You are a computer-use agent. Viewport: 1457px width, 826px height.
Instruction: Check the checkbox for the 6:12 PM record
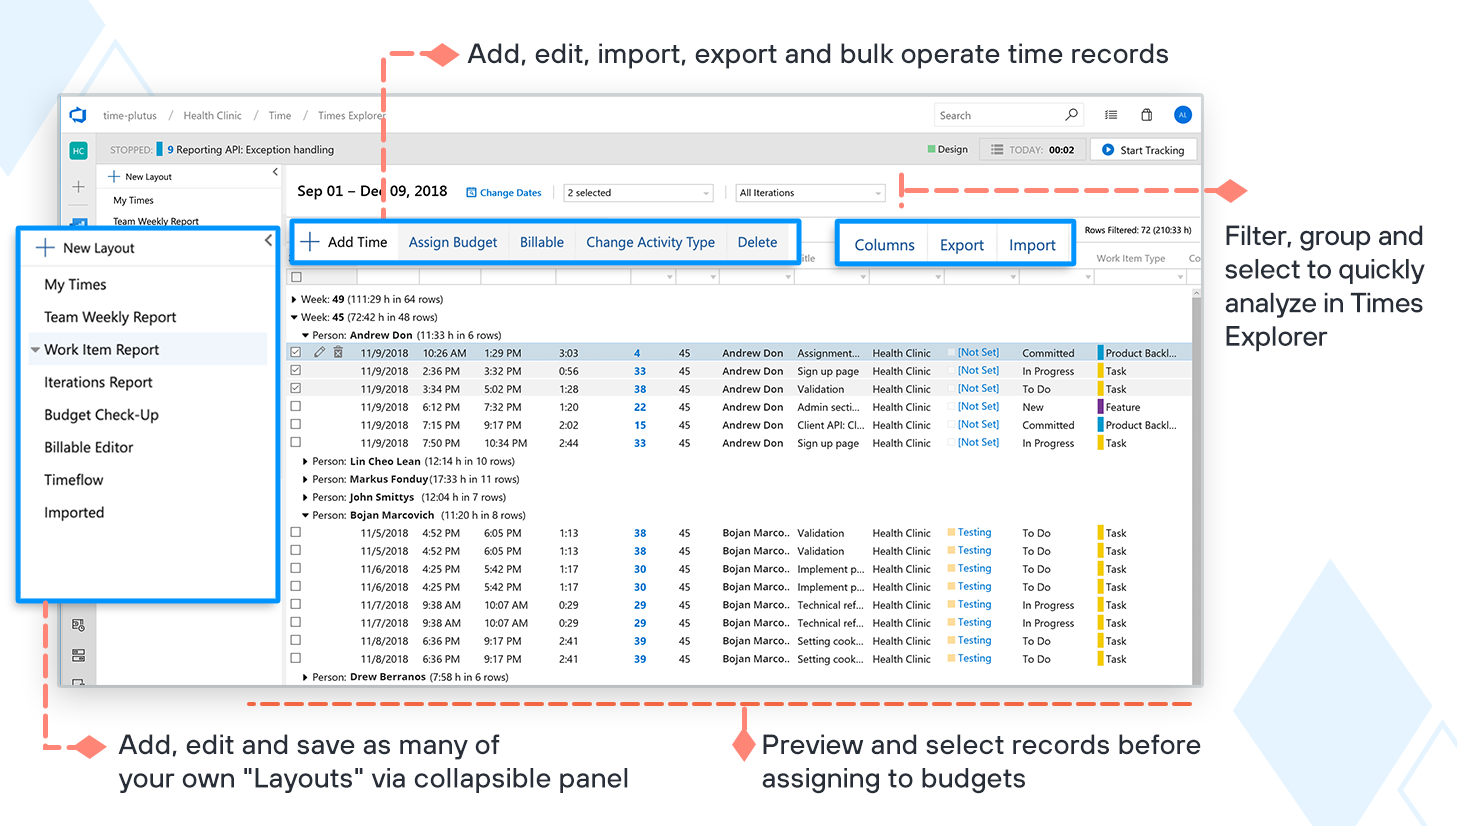pos(295,406)
